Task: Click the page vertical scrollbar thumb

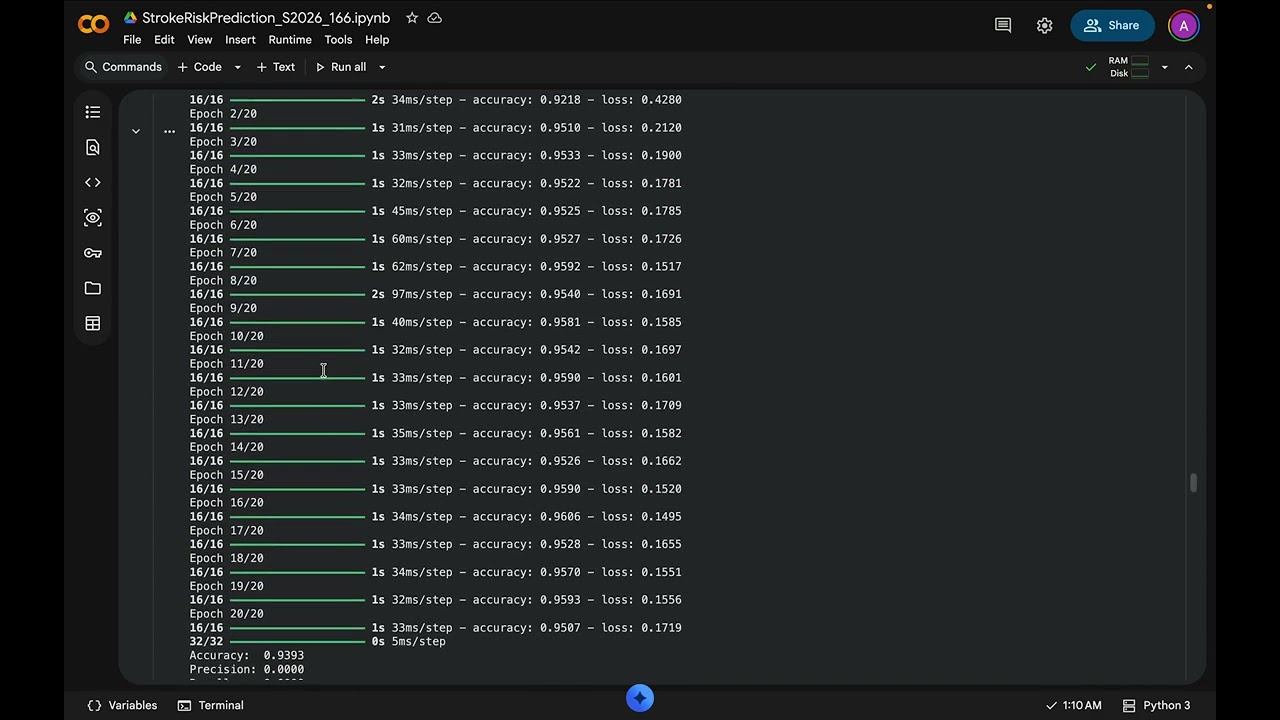Action: [1193, 483]
